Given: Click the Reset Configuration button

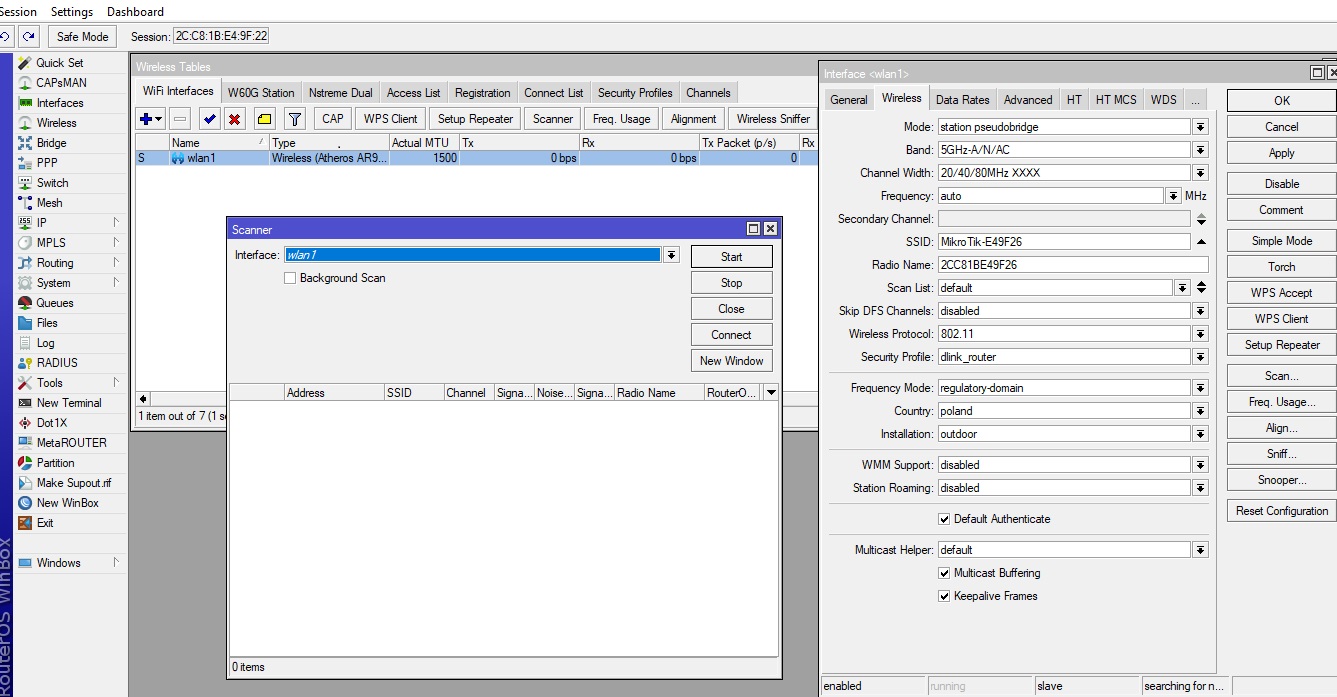Looking at the screenshot, I should pyautogui.click(x=1281, y=511).
